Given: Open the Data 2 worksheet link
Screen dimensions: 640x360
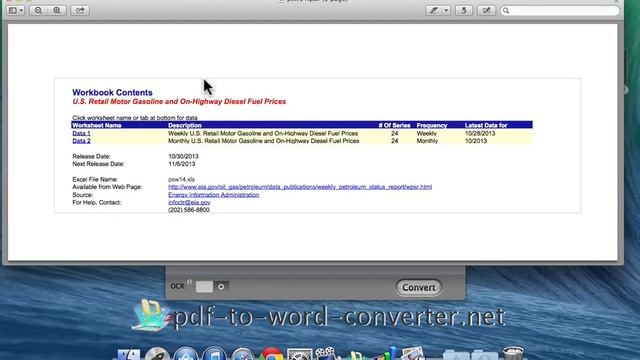Looking at the screenshot, I should [81, 141].
